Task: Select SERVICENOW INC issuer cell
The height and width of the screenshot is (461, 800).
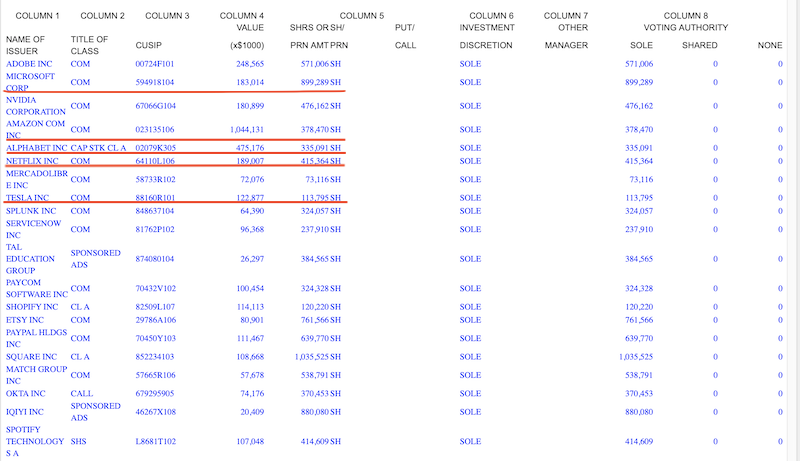Action: click(33, 229)
